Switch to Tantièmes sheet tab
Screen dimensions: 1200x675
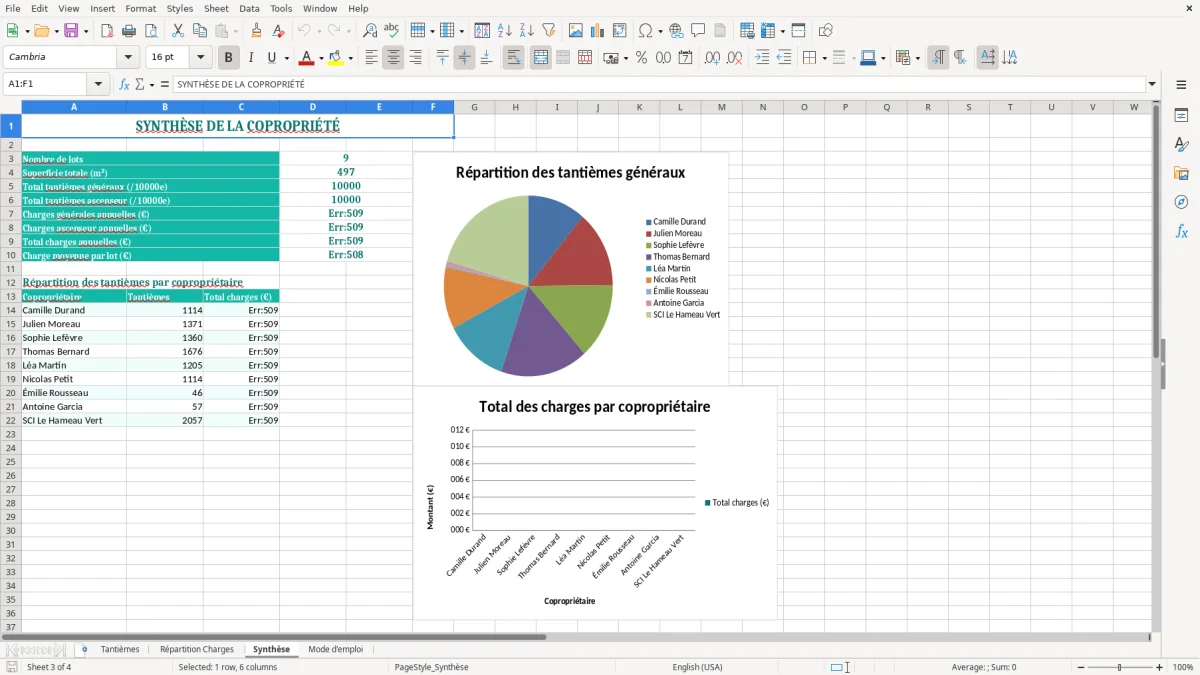(x=120, y=650)
